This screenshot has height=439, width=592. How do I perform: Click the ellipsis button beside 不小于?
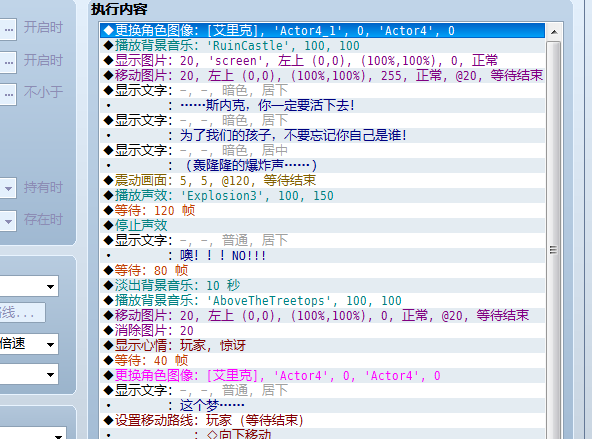click(8, 94)
